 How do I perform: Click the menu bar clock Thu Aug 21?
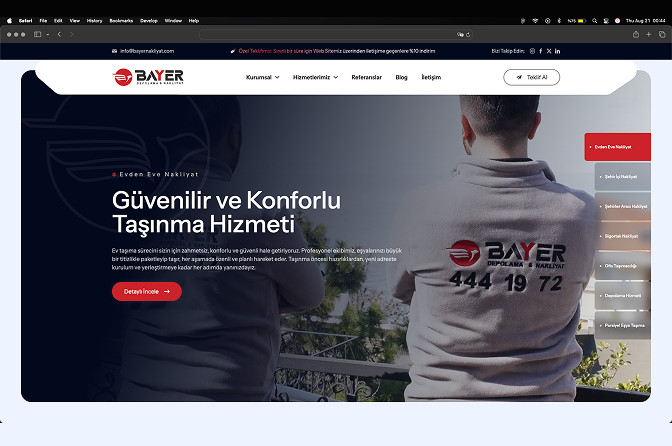(645, 21)
